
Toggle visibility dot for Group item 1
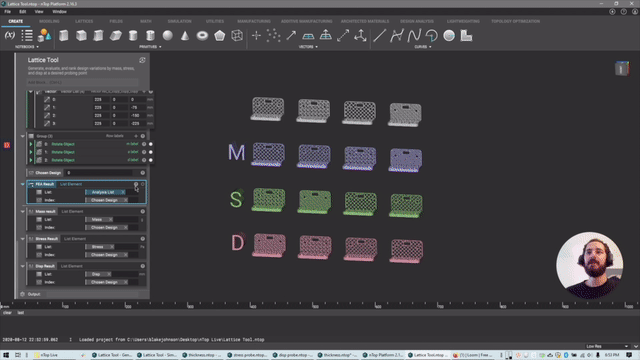[x=151, y=152]
